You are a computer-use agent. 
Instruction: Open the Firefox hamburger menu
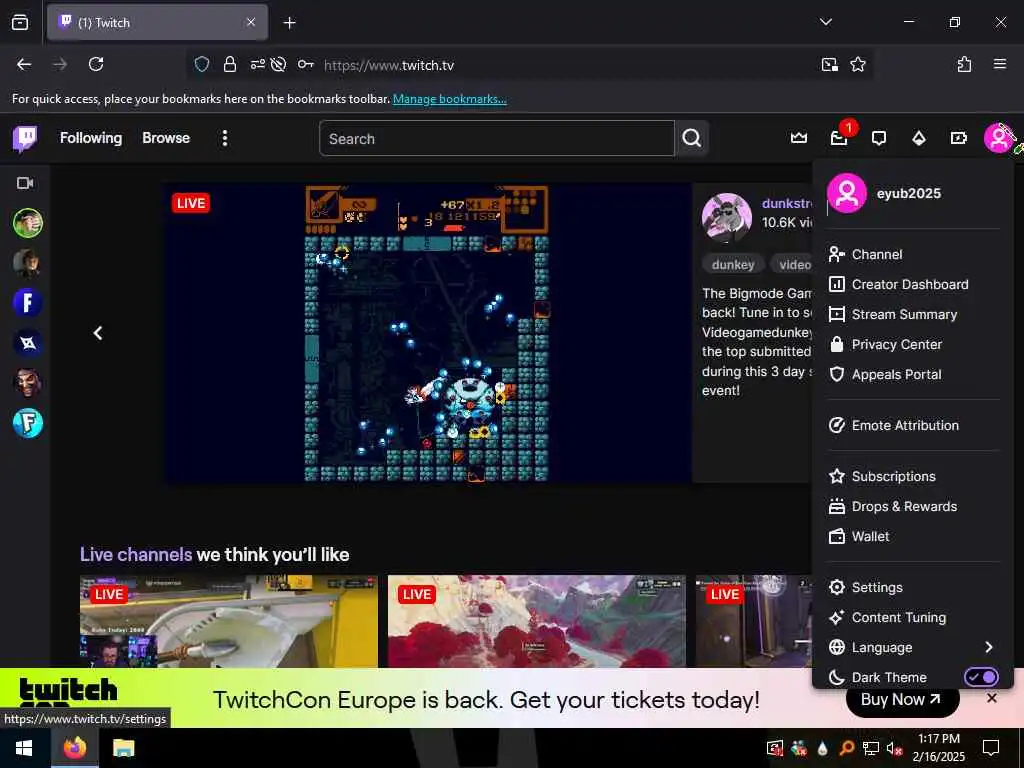click(x=1000, y=64)
